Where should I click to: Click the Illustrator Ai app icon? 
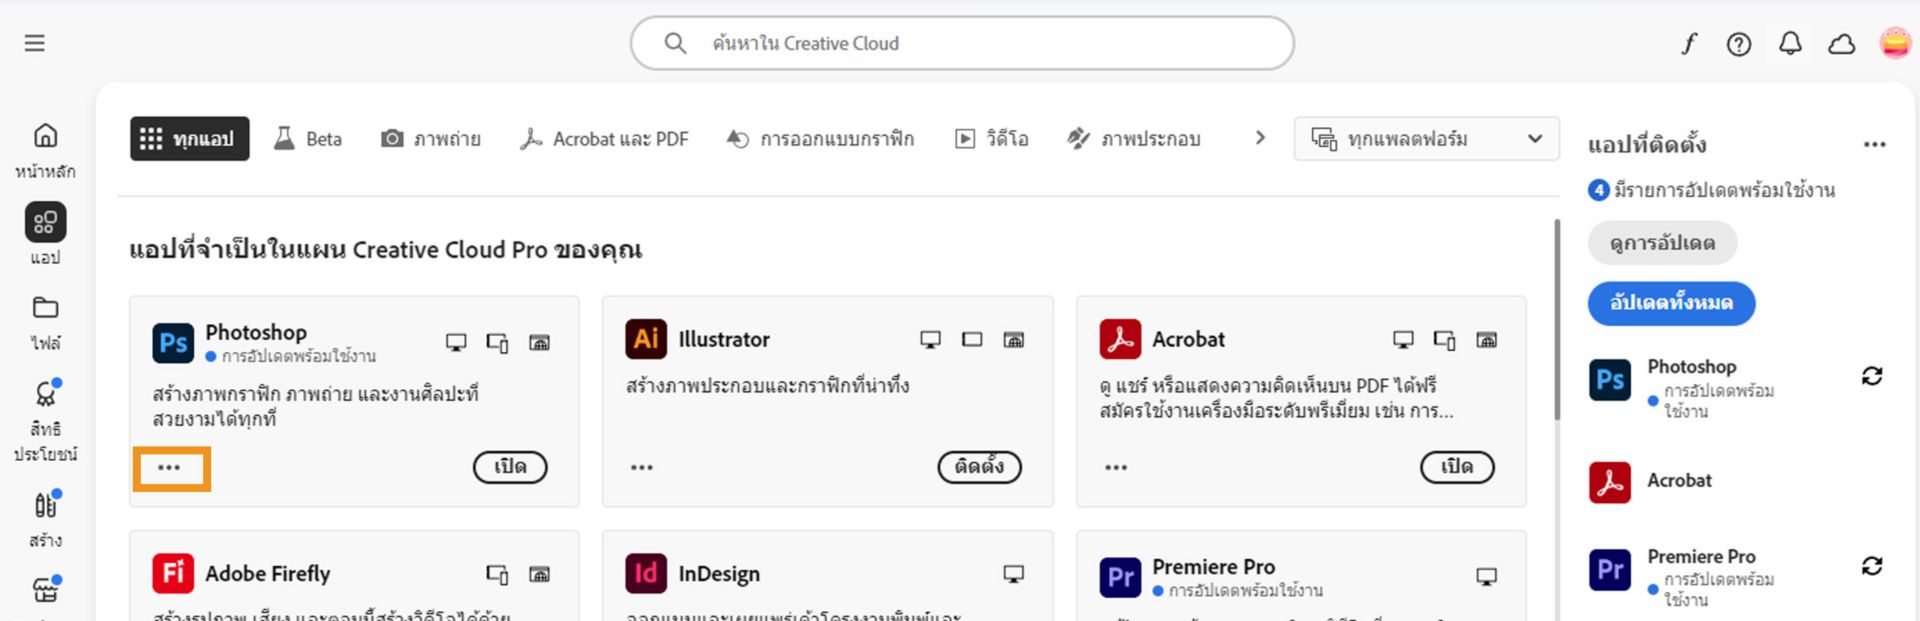646,339
